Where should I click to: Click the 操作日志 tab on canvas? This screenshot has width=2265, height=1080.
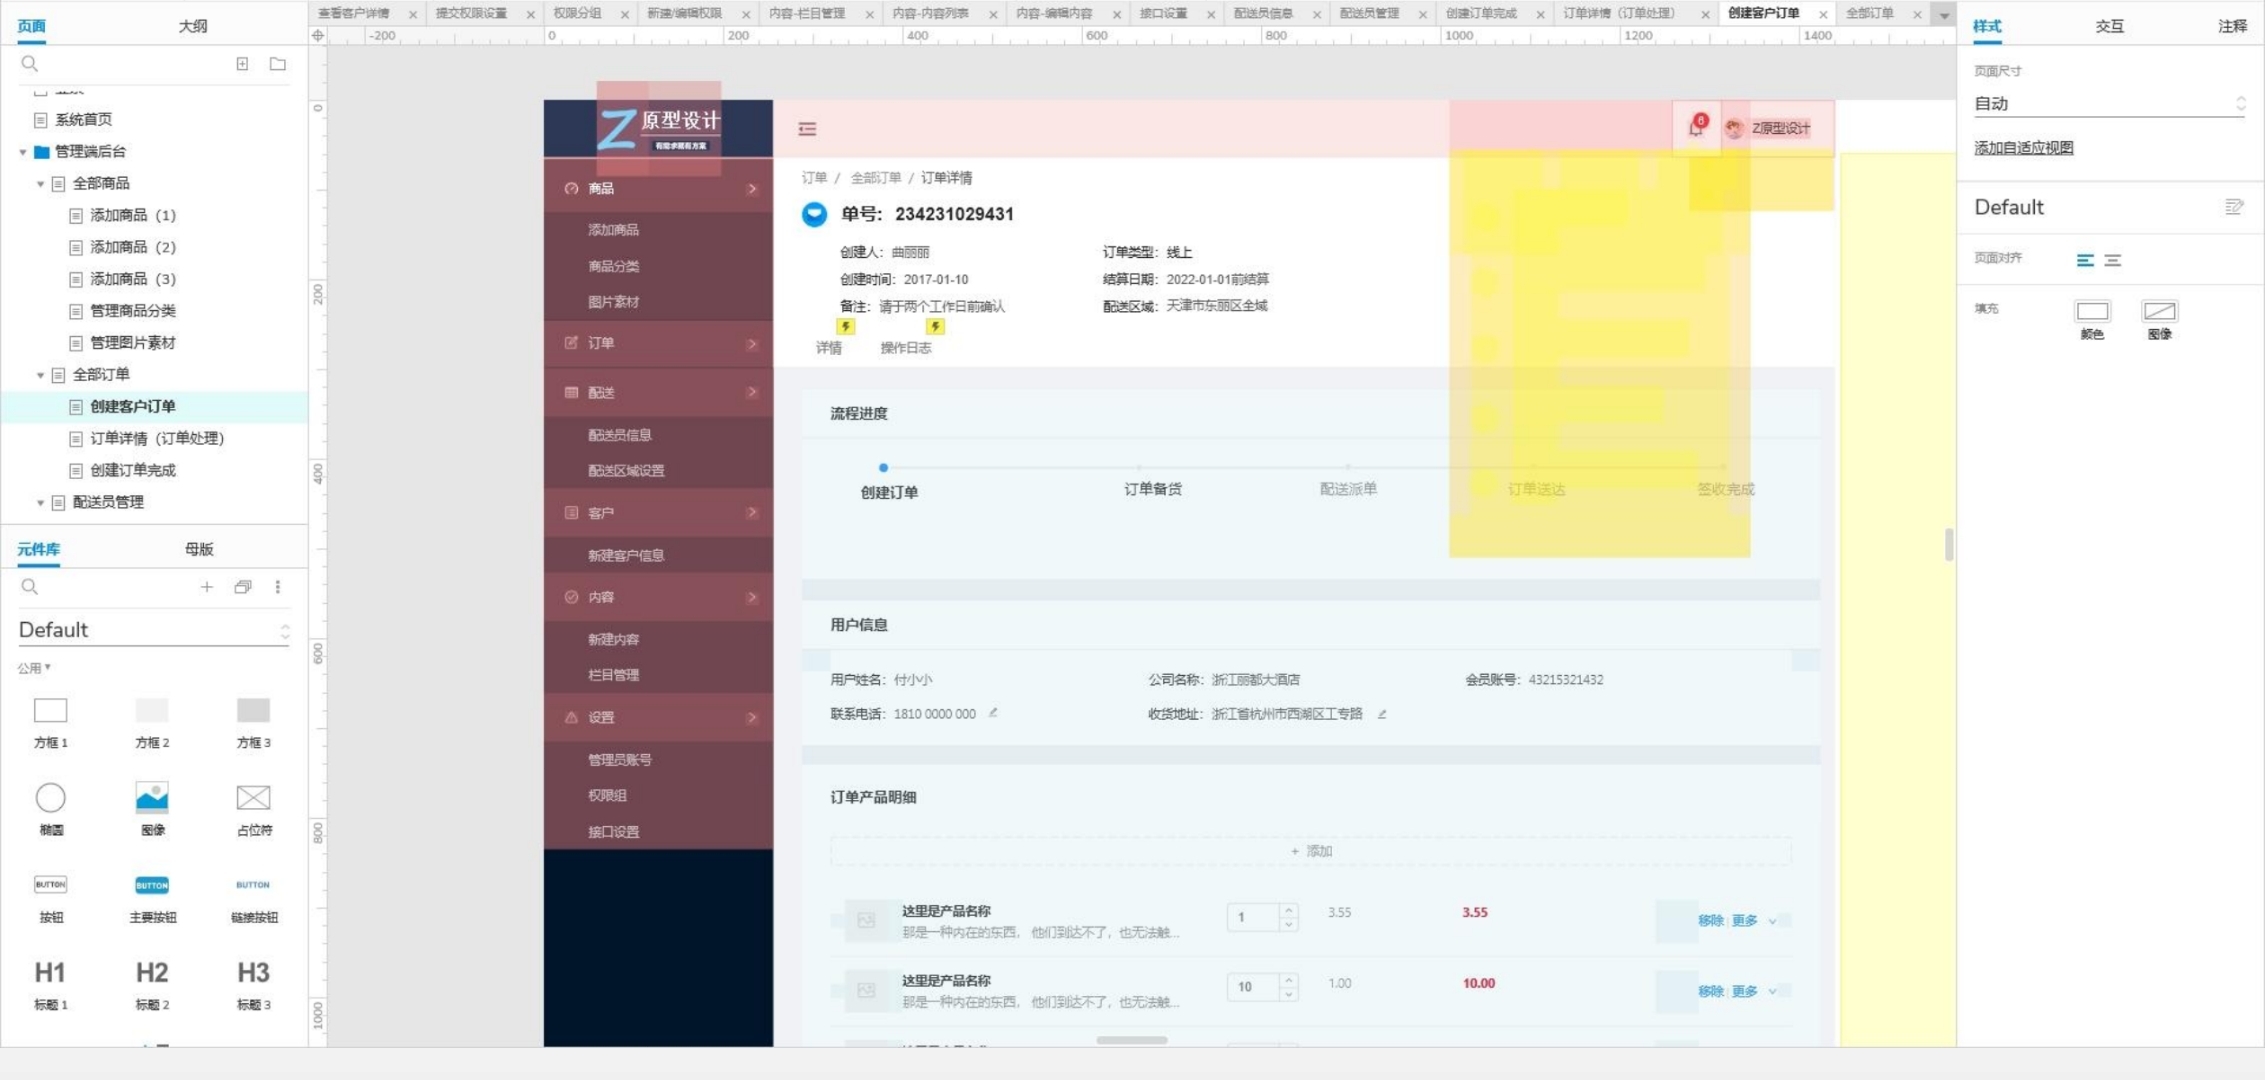(x=905, y=348)
